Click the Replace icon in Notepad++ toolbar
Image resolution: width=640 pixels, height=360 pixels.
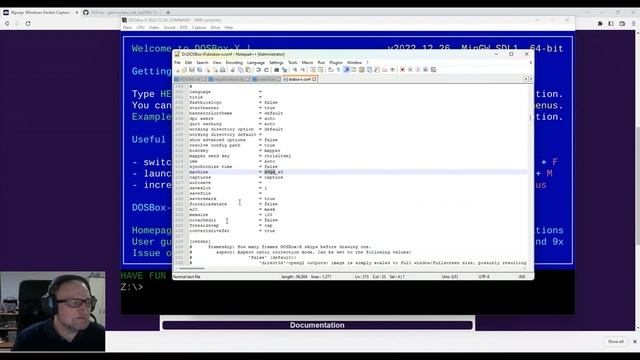[x=284, y=70]
